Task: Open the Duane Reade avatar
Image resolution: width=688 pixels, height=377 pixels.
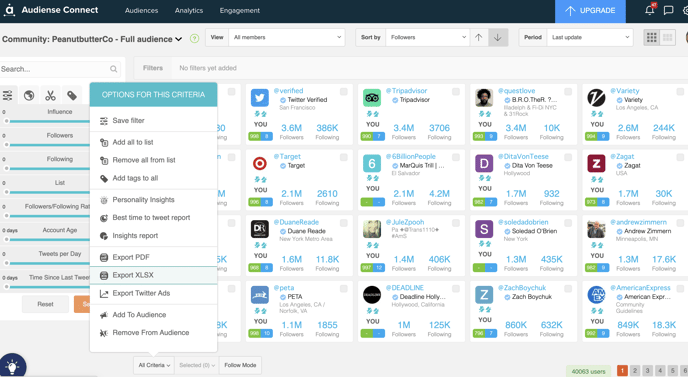Action: pos(260,229)
